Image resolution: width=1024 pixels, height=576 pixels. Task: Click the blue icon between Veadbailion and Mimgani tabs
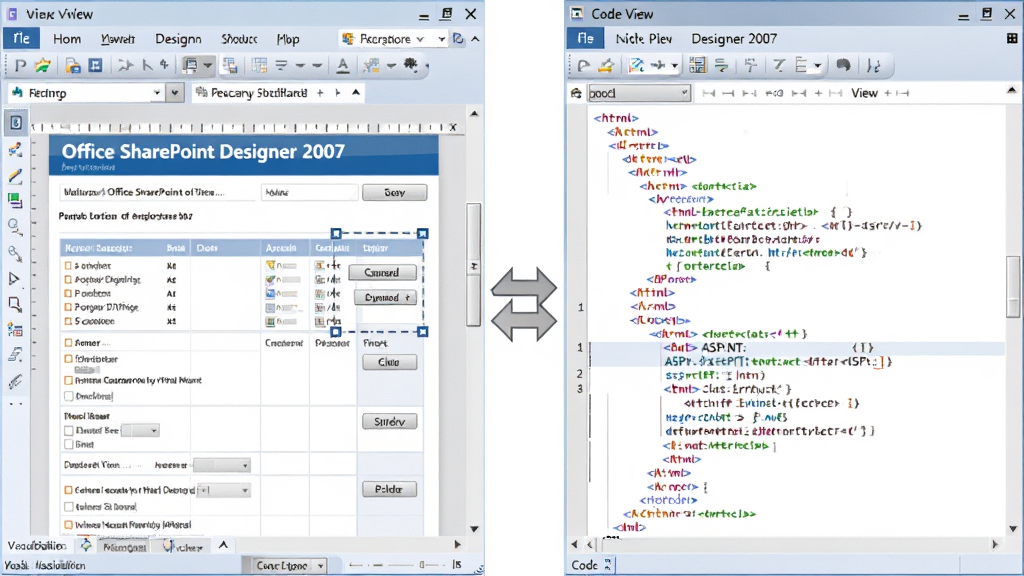click(x=86, y=545)
